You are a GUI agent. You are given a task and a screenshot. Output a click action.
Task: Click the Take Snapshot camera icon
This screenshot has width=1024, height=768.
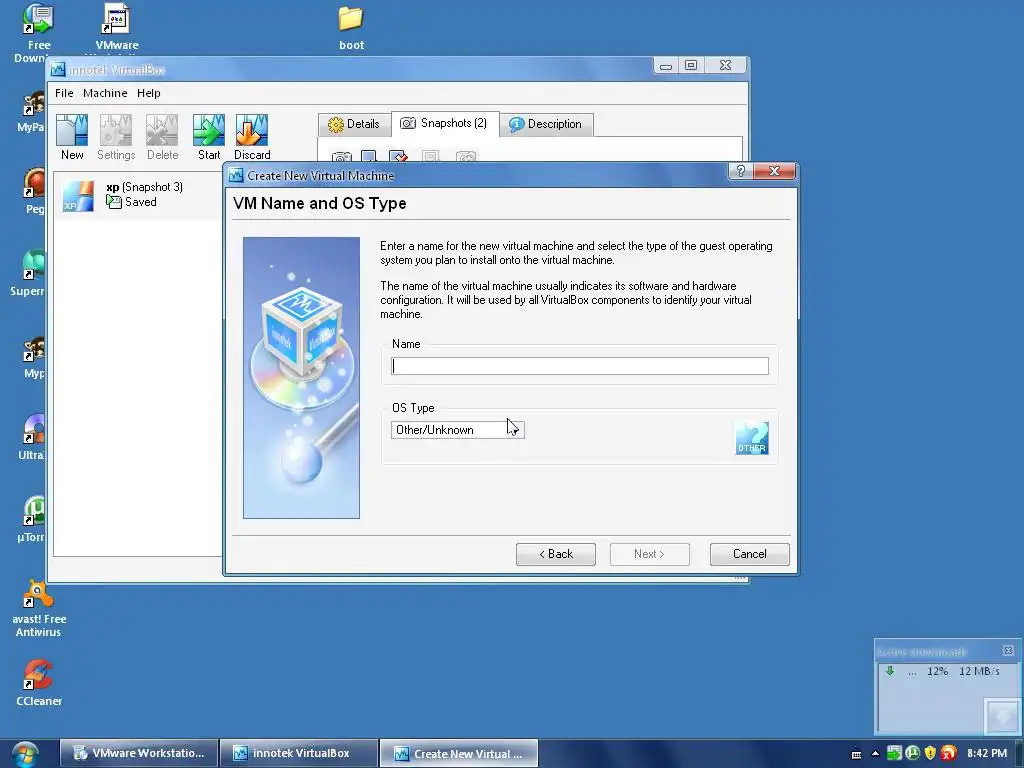point(342,157)
